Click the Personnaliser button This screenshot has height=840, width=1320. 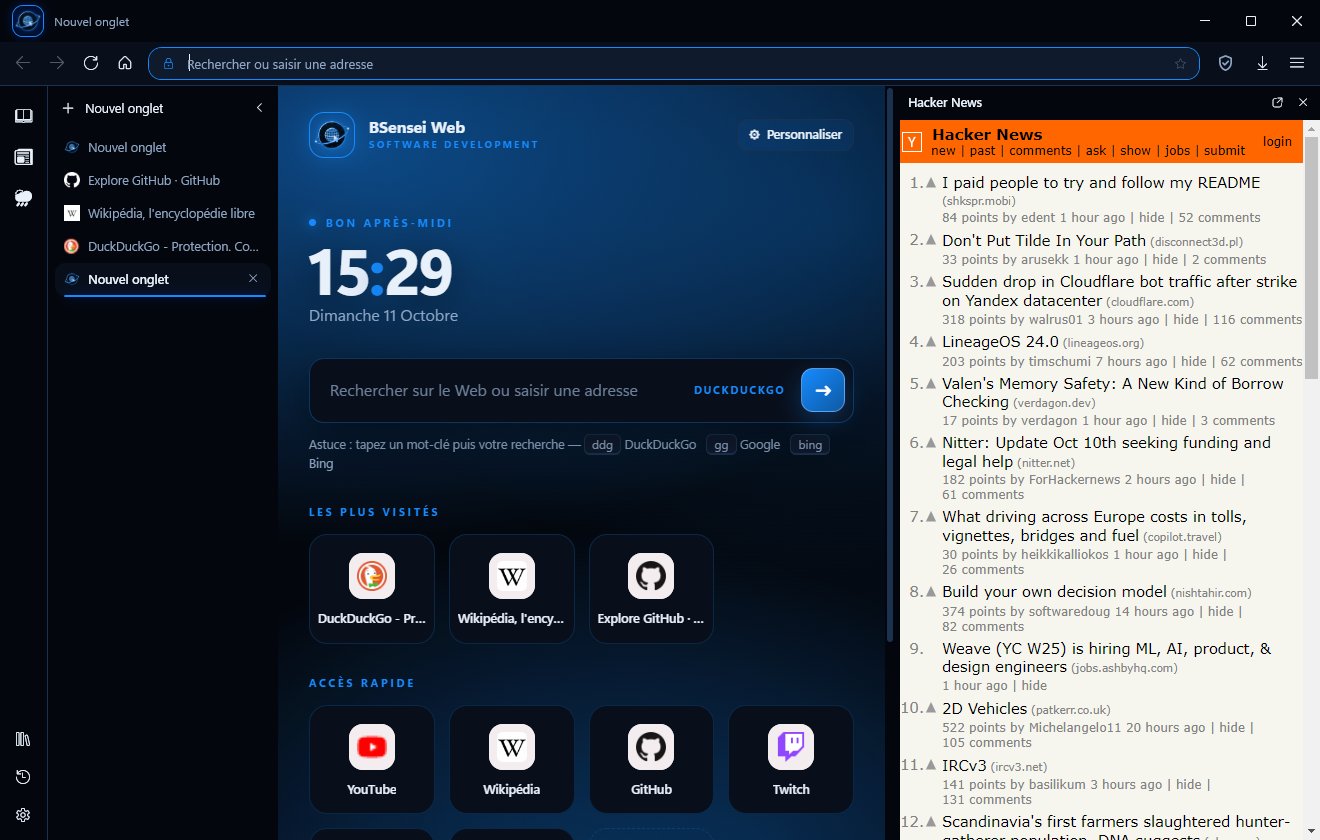click(x=796, y=134)
